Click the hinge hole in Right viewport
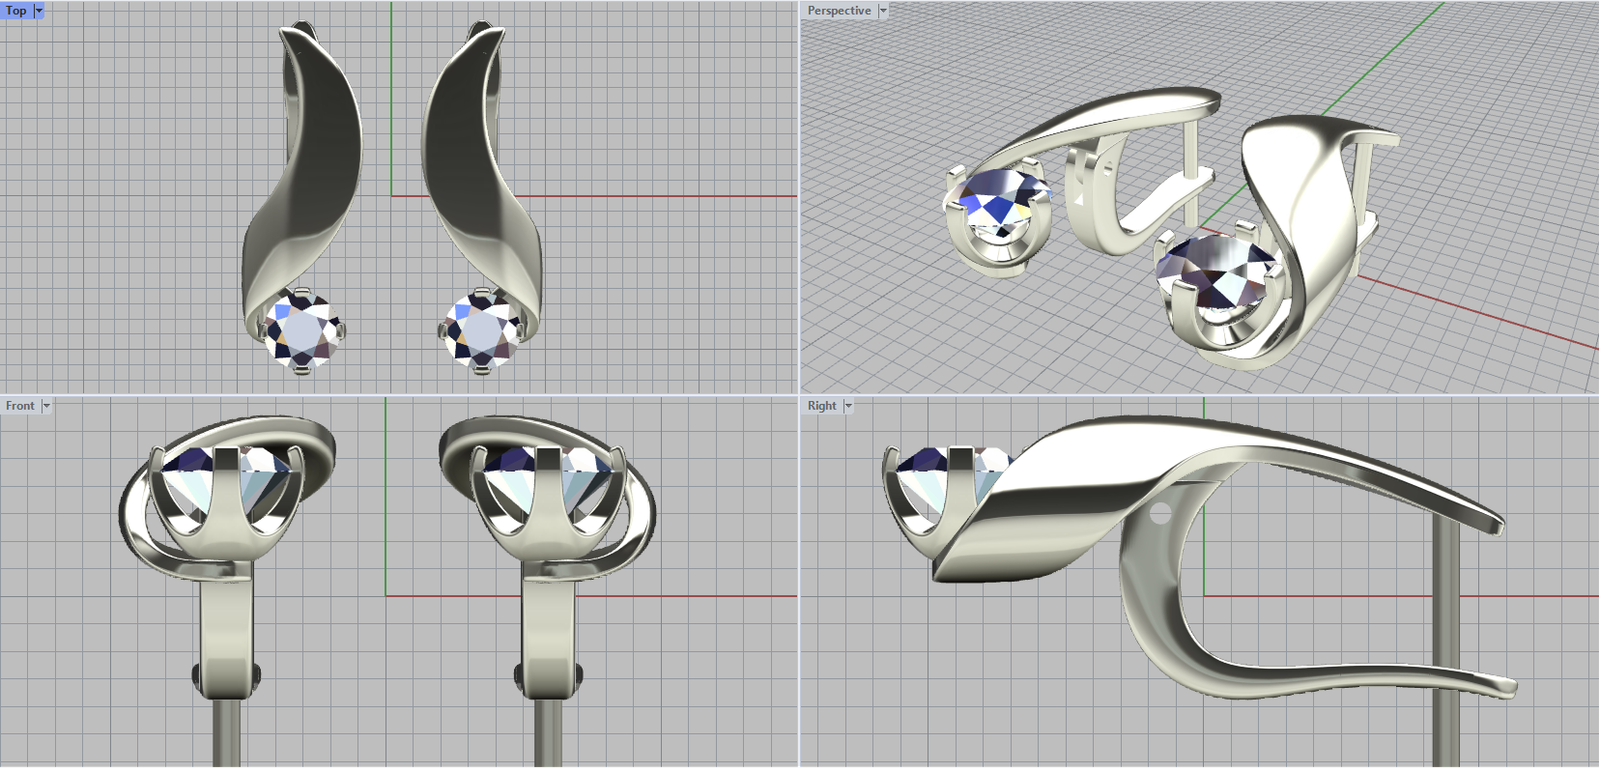 click(1160, 515)
